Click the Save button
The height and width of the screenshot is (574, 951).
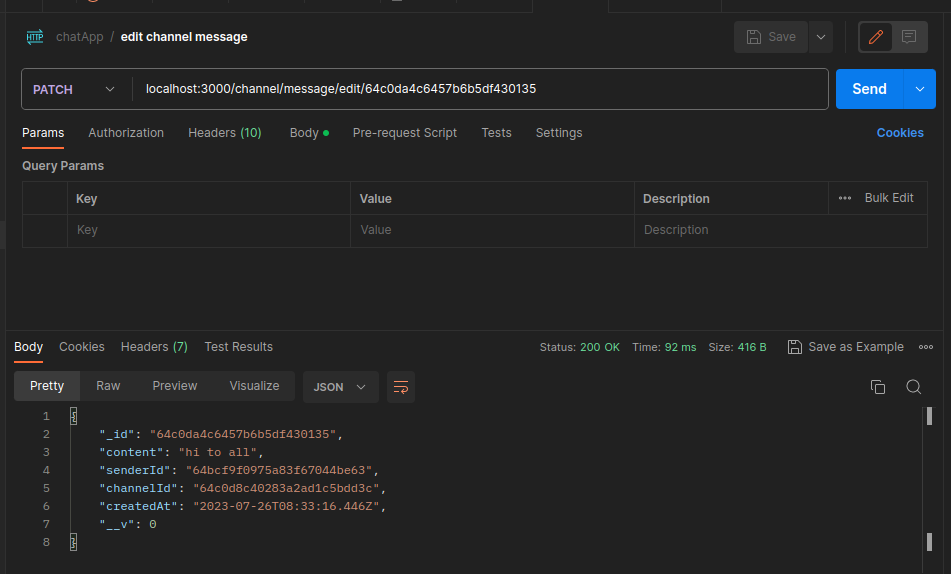click(771, 37)
